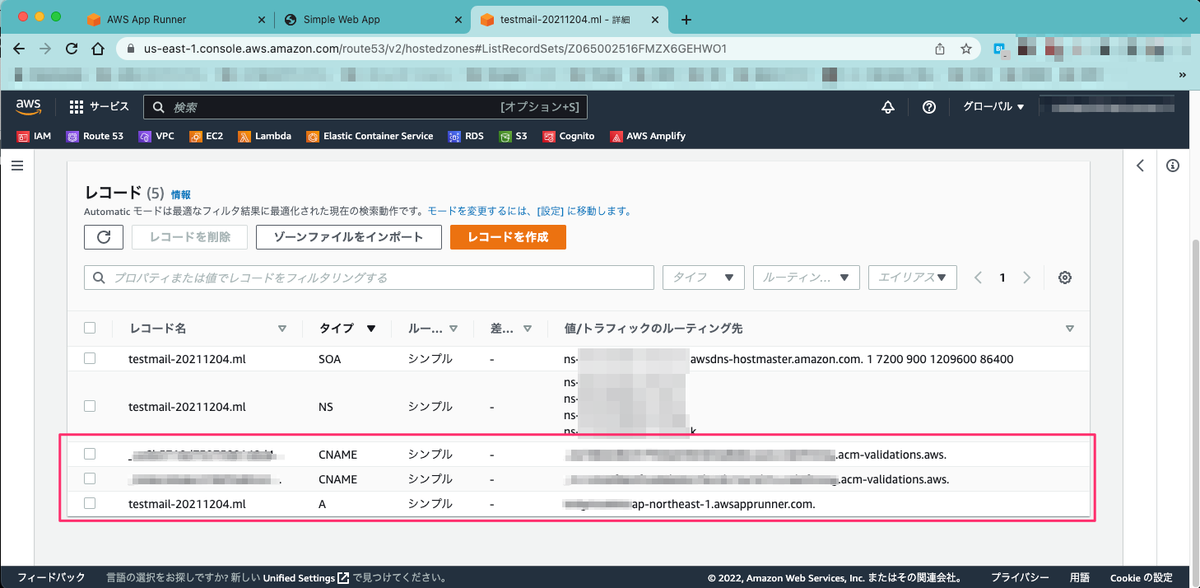The width and height of the screenshot is (1200, 588).
Task: Open the ルーティン filter dropdown
Action: [806, 278]
